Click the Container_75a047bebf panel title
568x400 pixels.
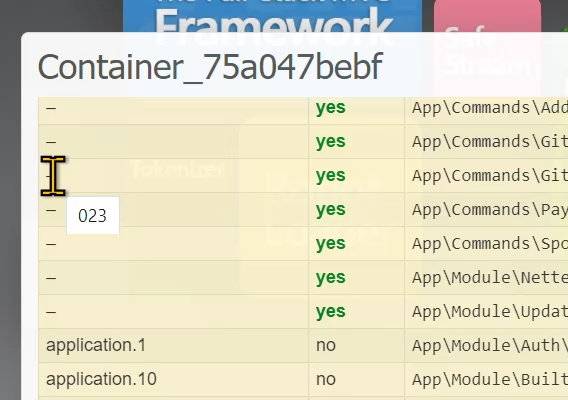(x=210, y=67)
